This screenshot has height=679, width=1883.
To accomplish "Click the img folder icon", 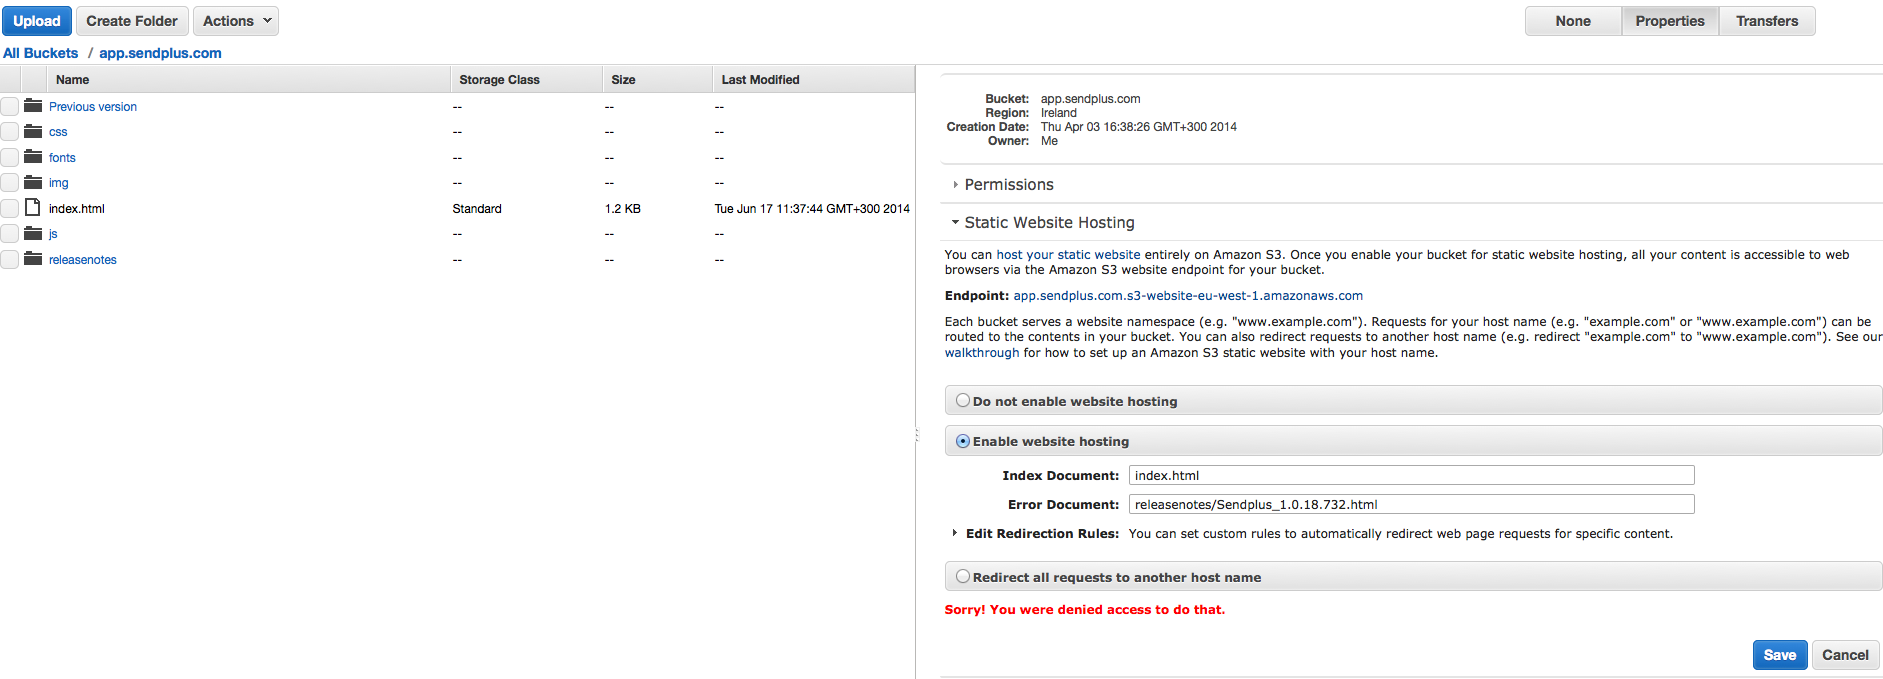I will (x=33, y=182).
